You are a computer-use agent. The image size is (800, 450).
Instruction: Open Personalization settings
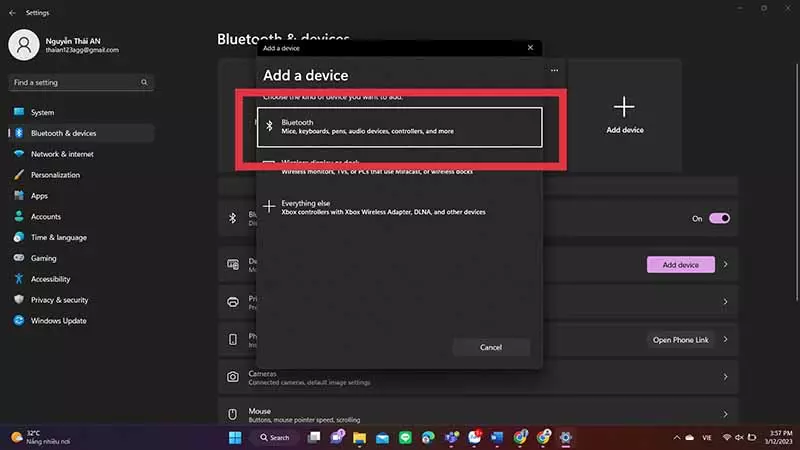(82, 175)
